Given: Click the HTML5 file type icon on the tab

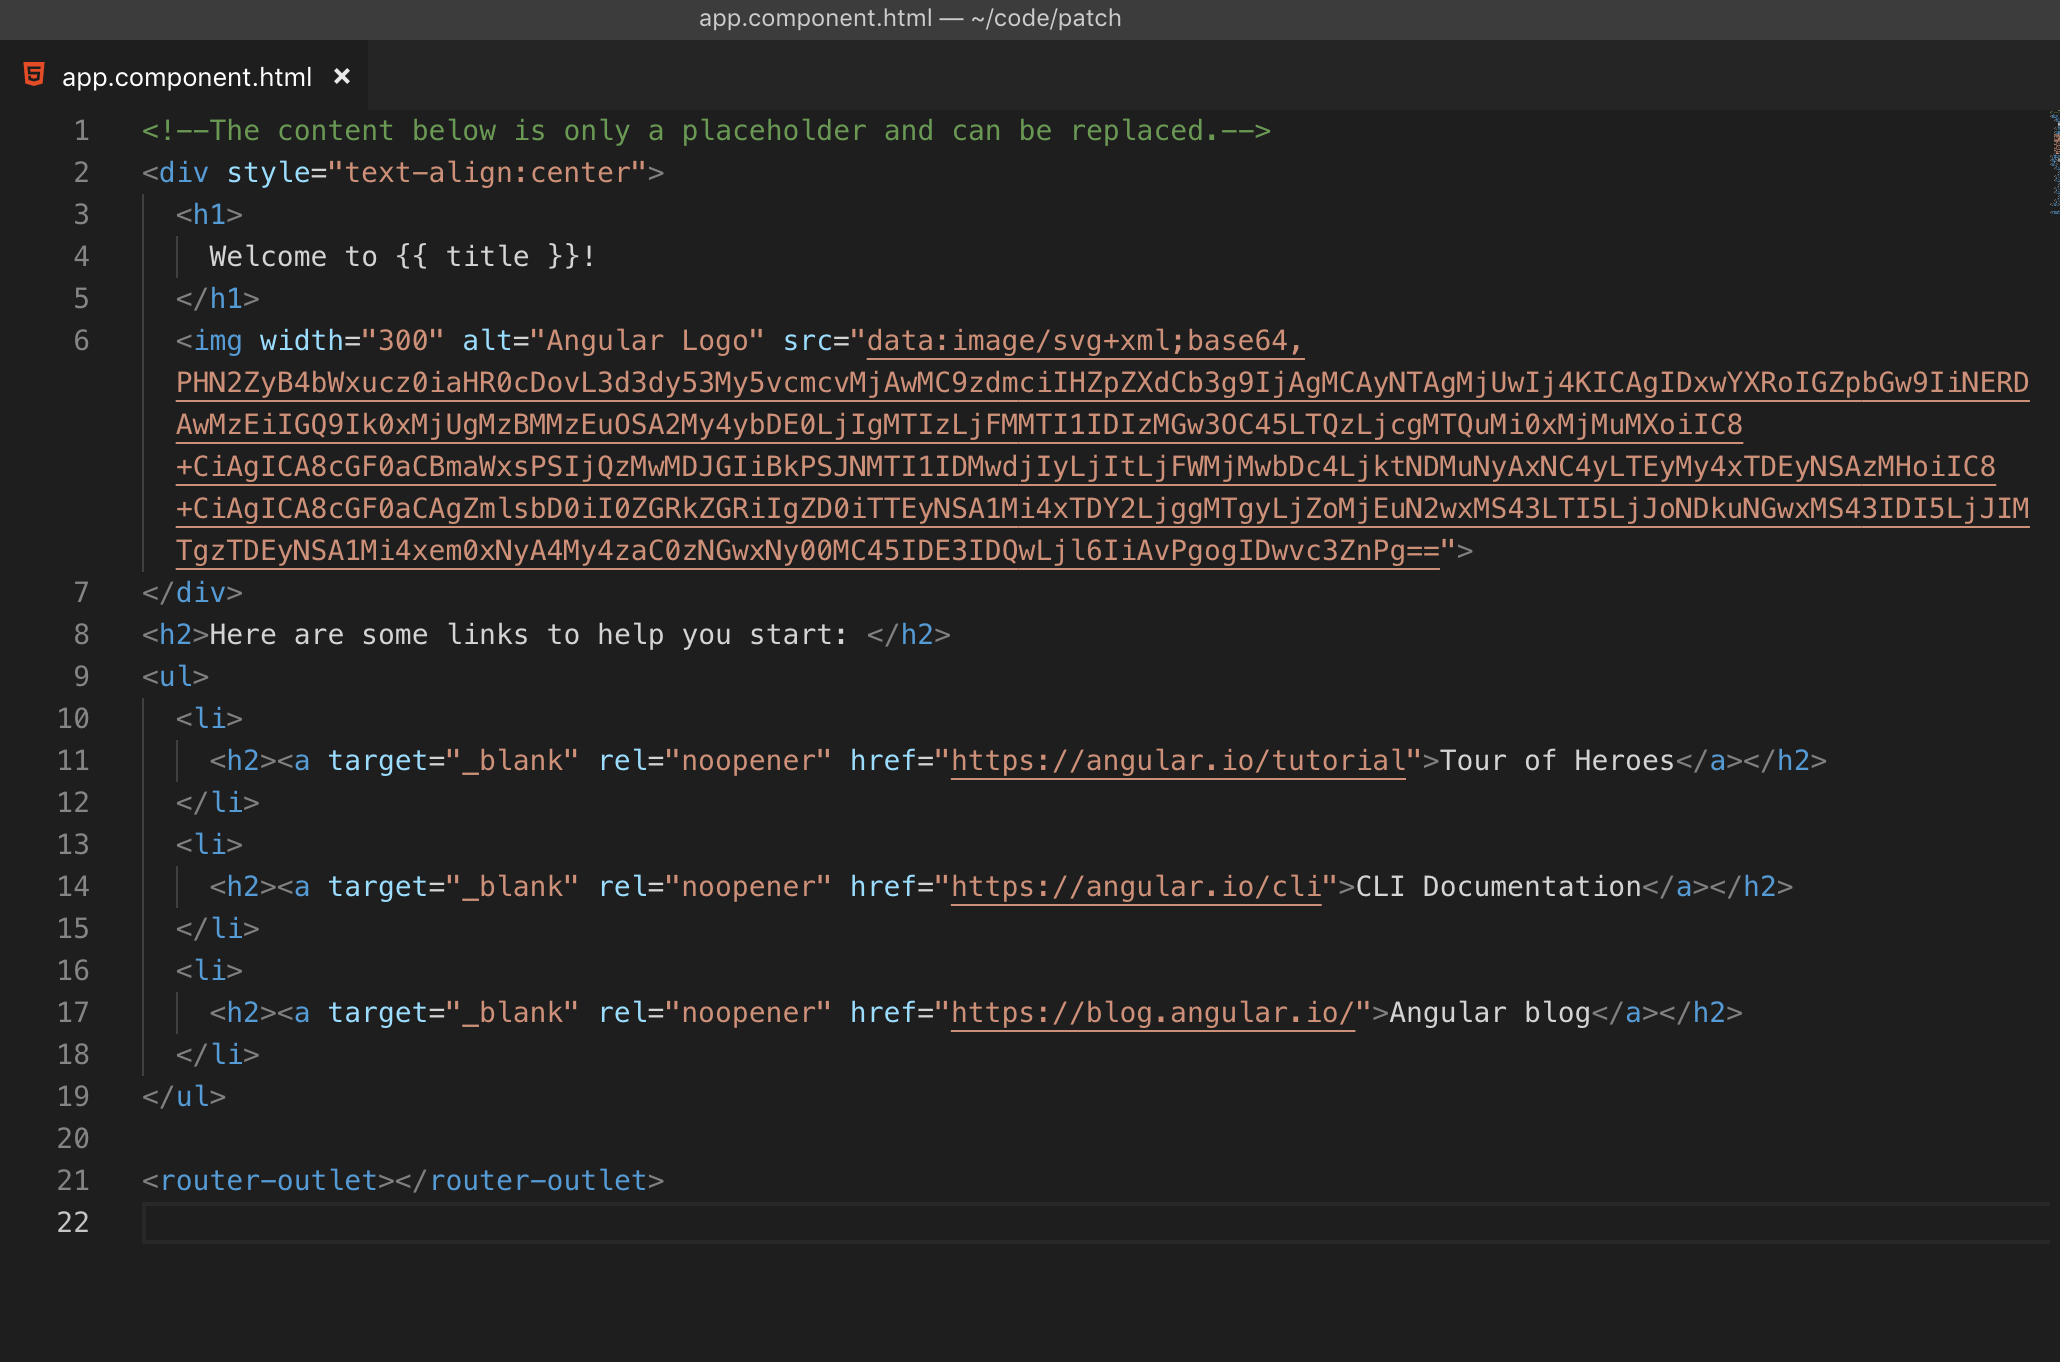Looking at the screenshot, I should [32, 76].
